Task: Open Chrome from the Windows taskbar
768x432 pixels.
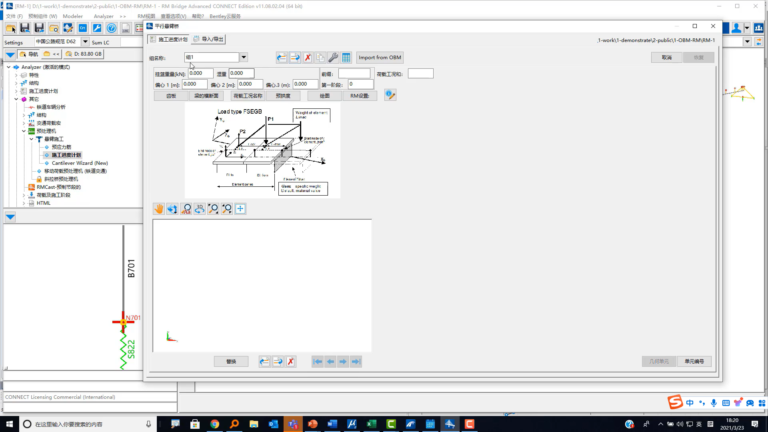Action: coord(215,424)
